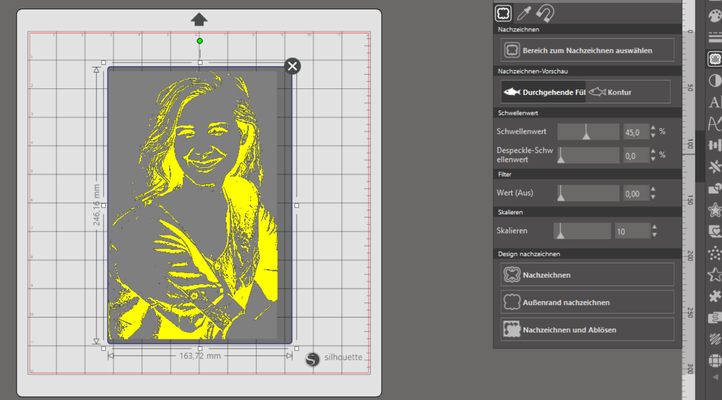Image resolution: width=722 pixels, height=400 pixels.
Task: Click the Schwellenwert slider handle
Action: point(587,131)
